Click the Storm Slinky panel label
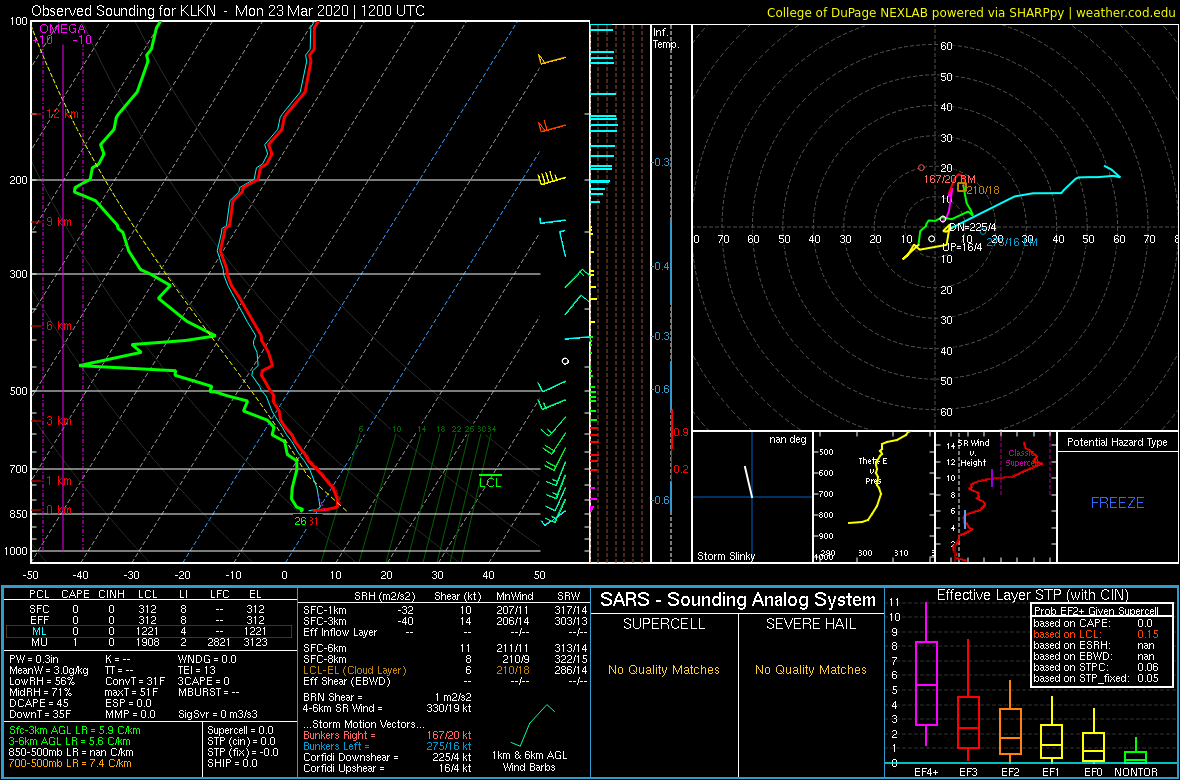 [x=725, y=556]
